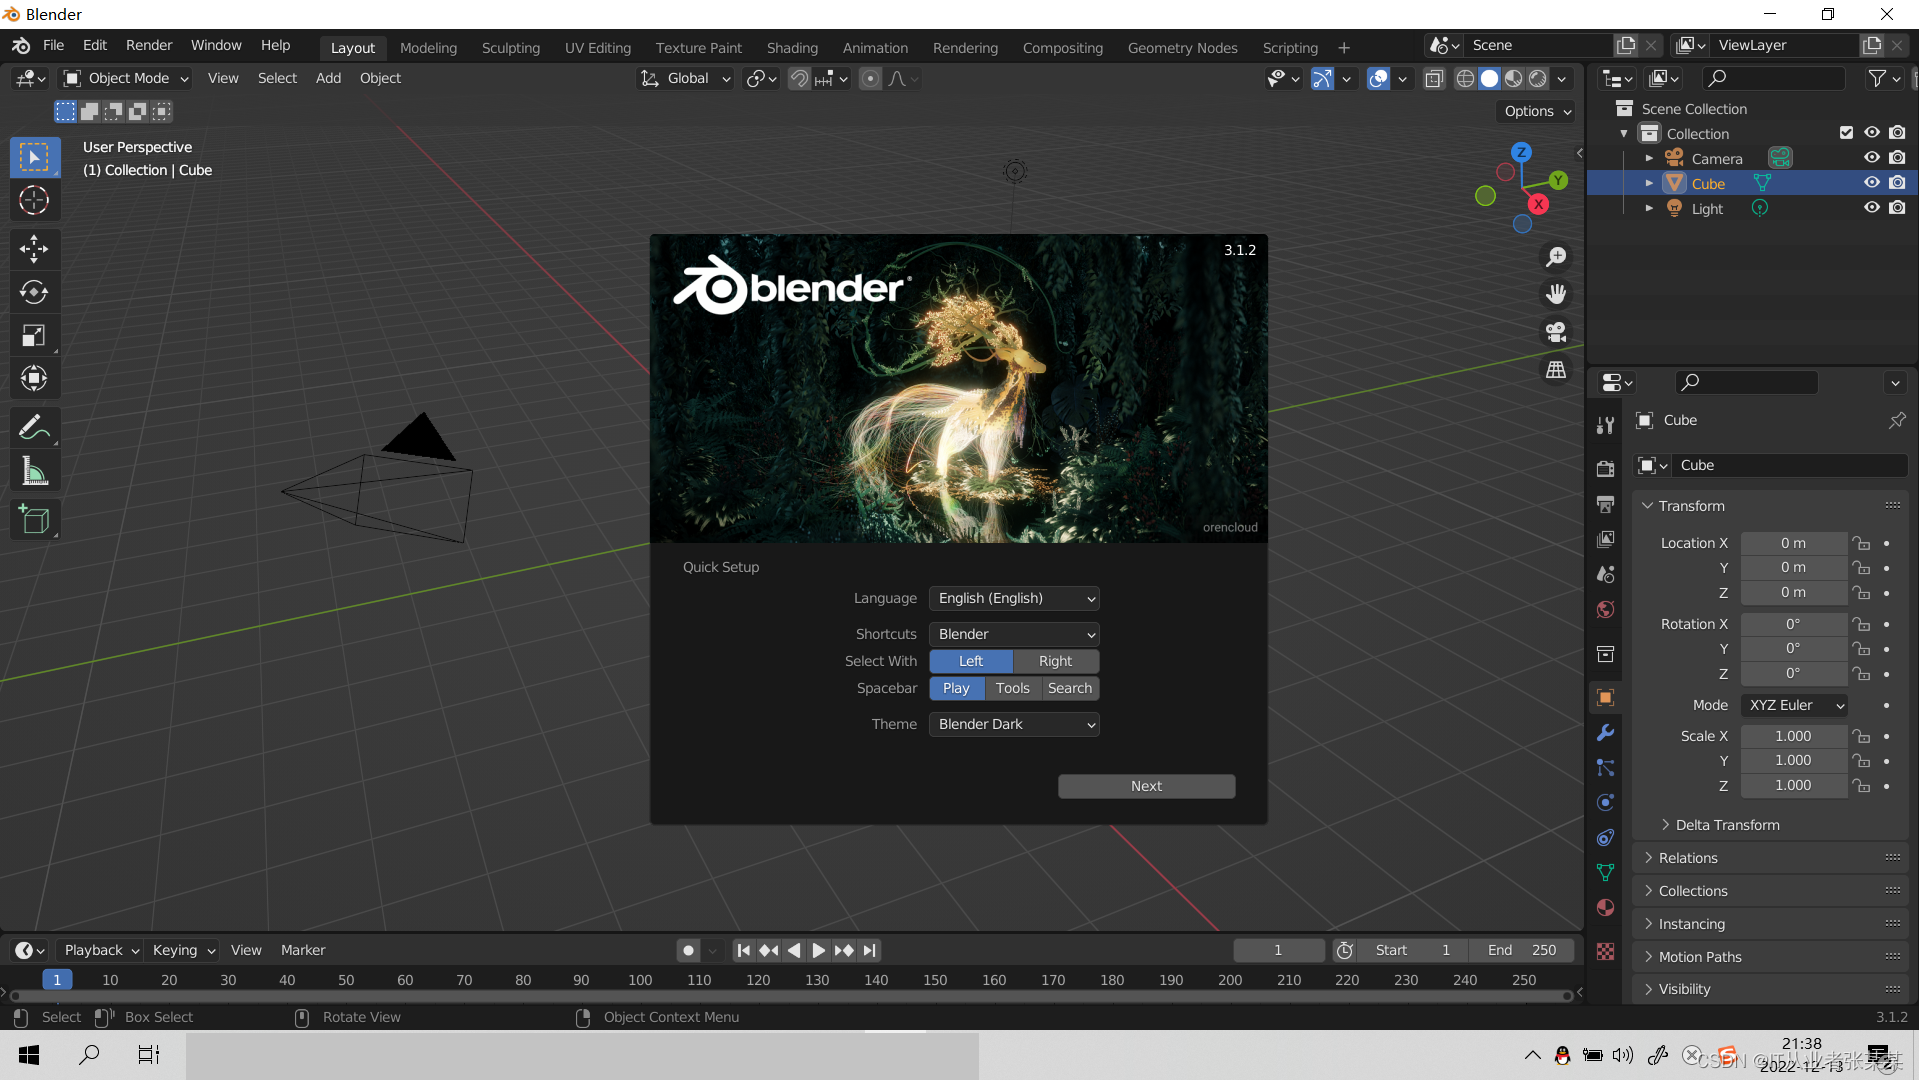The height and width of the screenshot is (1080, 1919).
Task: Toggle auto keying record button
Action: tap(688, 950)
